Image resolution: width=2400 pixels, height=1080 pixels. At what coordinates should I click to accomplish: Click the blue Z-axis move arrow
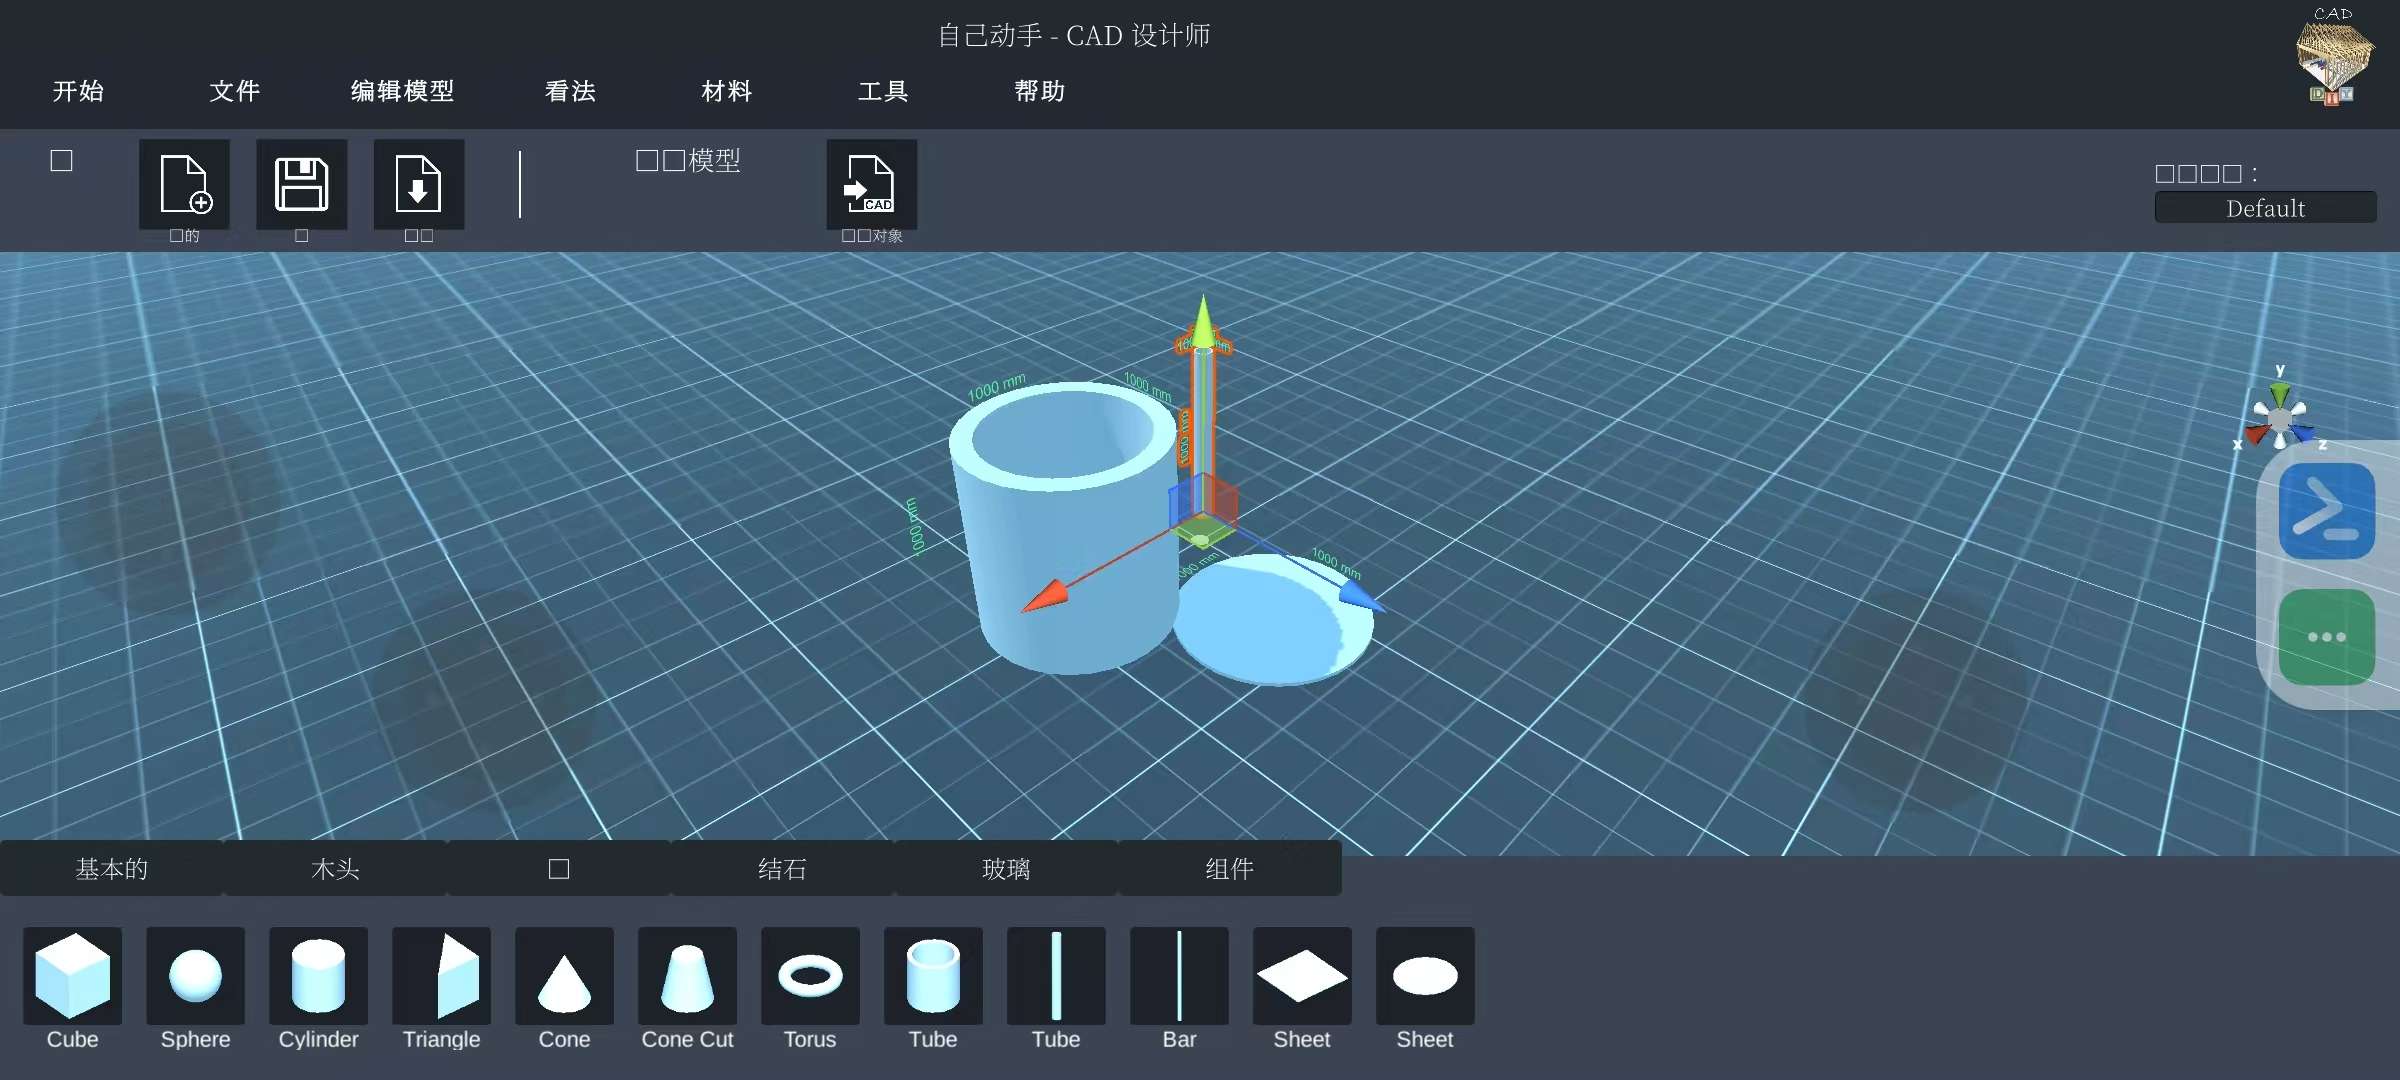[1361, 595]
